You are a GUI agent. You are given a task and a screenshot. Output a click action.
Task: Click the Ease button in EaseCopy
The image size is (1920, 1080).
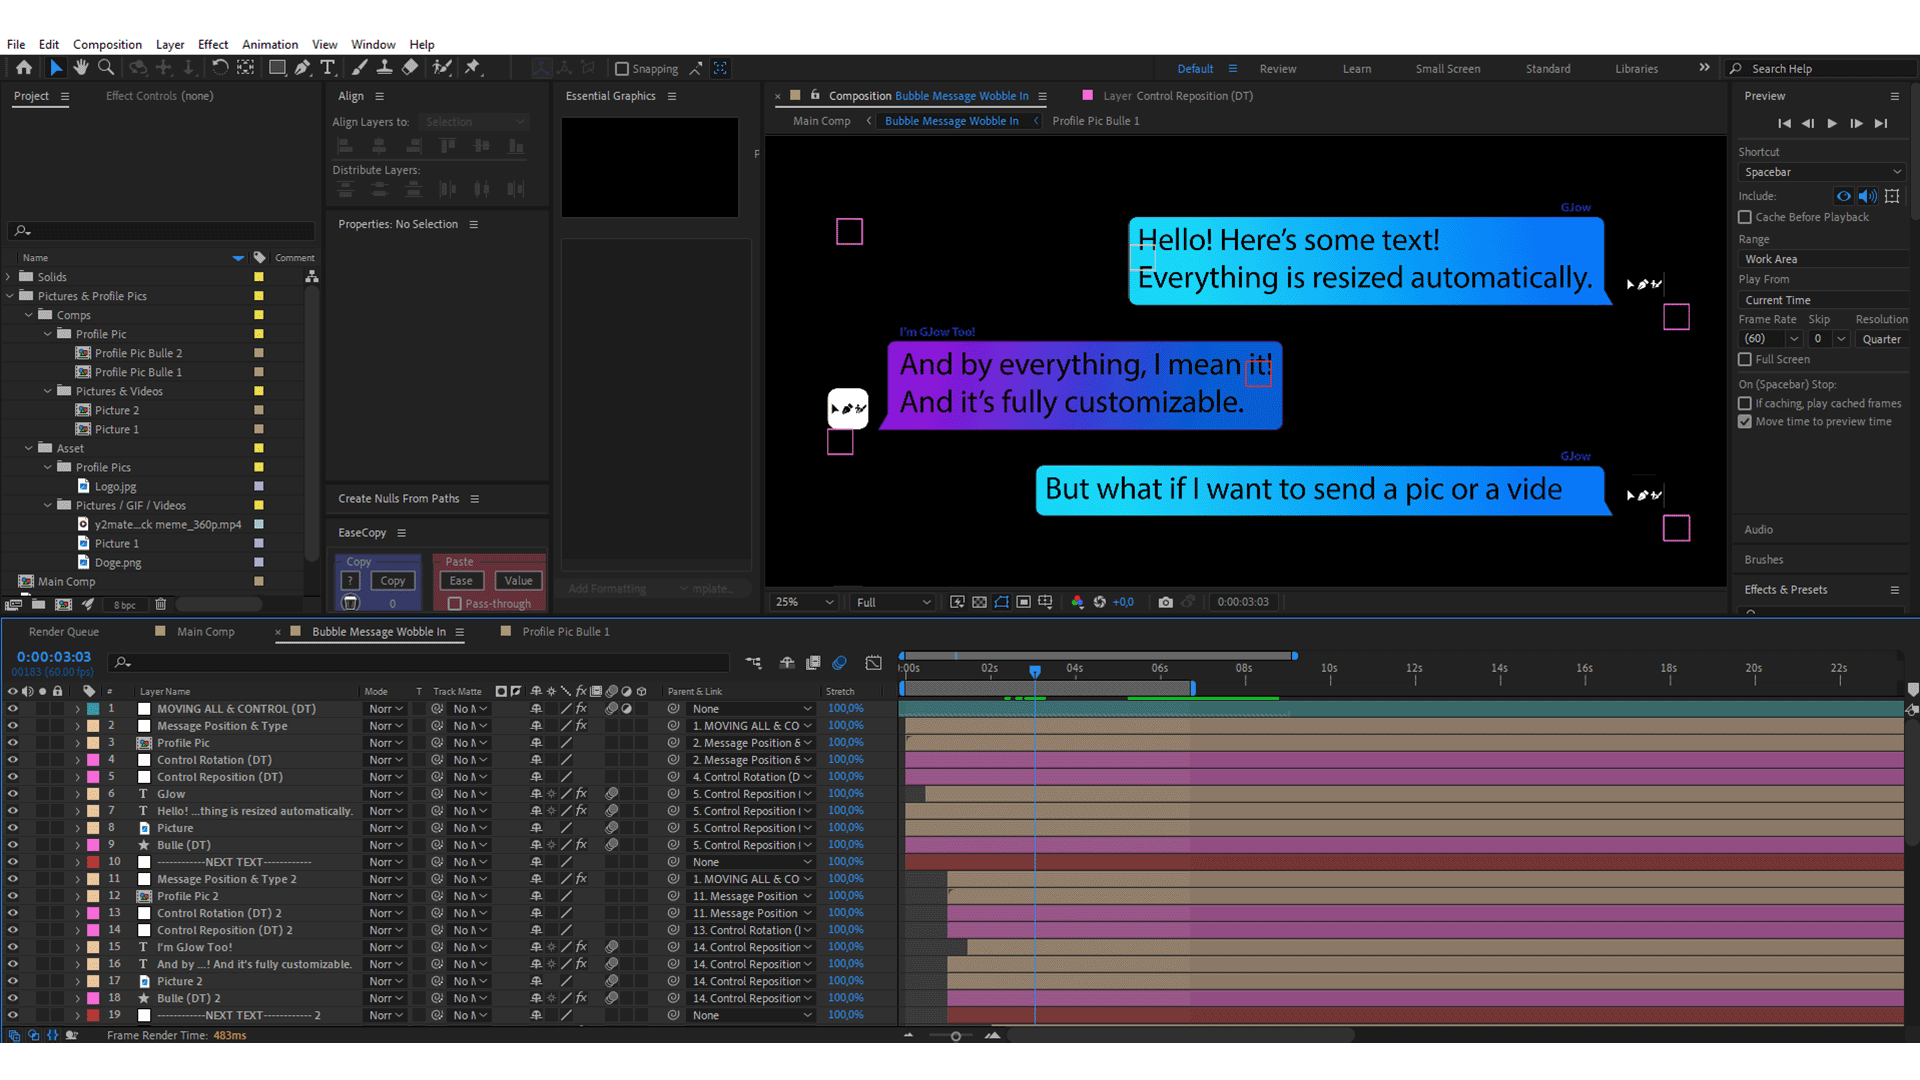tap(461, 581)
